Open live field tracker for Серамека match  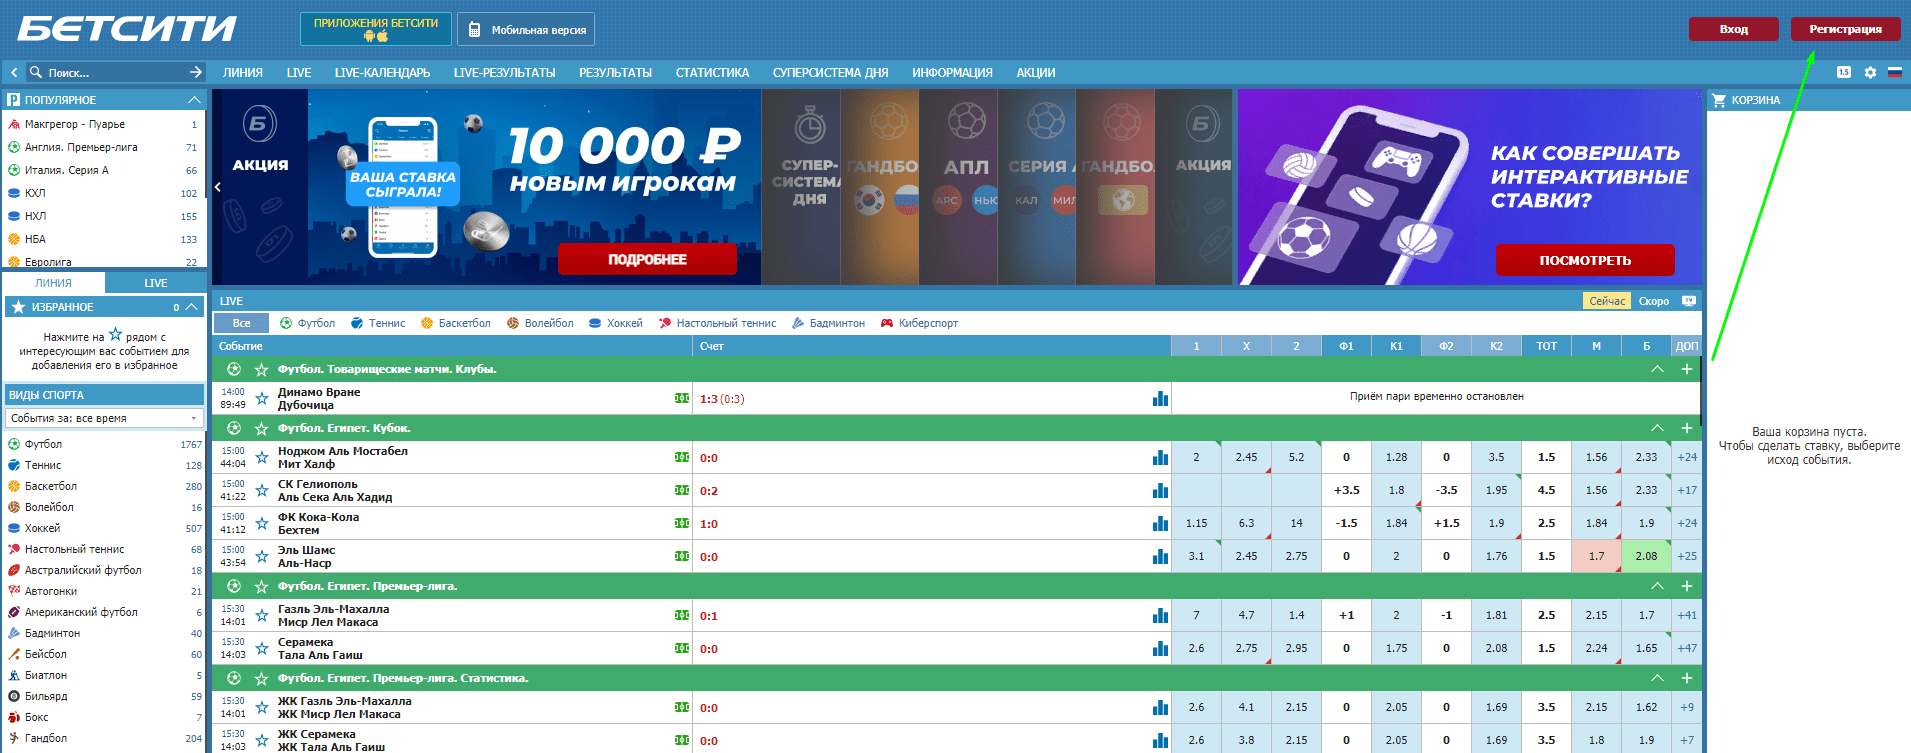682,648
